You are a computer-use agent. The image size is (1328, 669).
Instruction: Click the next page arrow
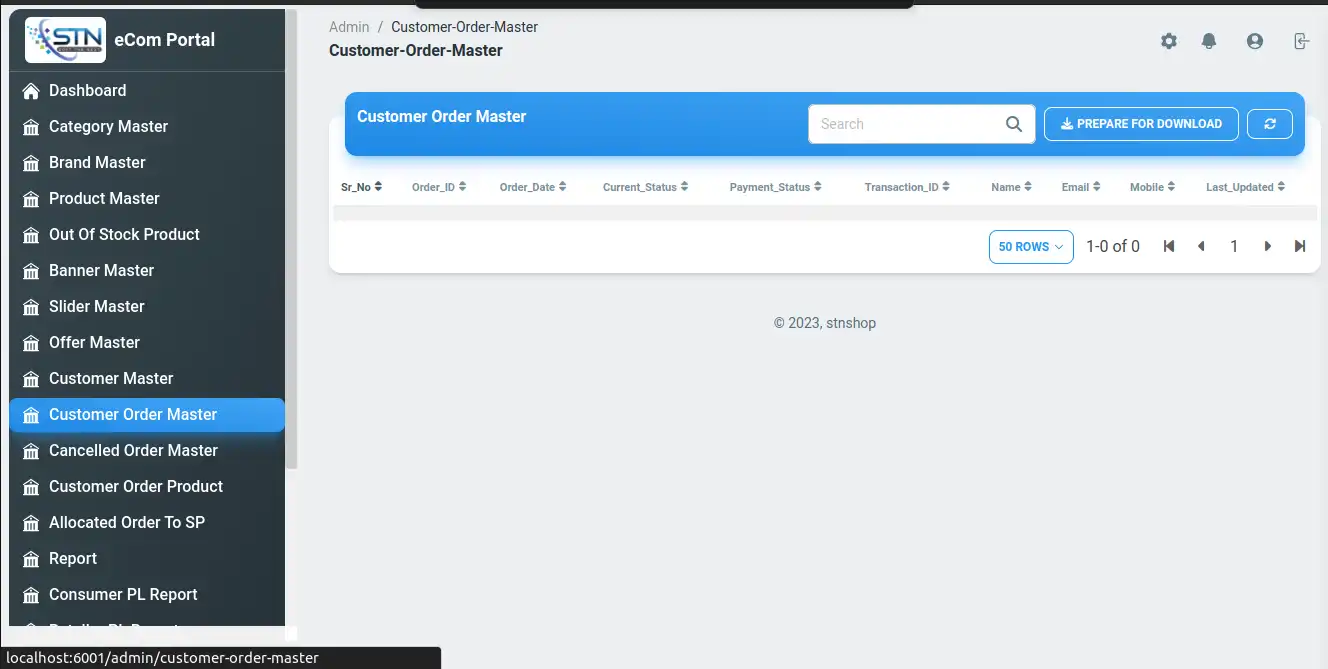click(x=1267, y=246)
